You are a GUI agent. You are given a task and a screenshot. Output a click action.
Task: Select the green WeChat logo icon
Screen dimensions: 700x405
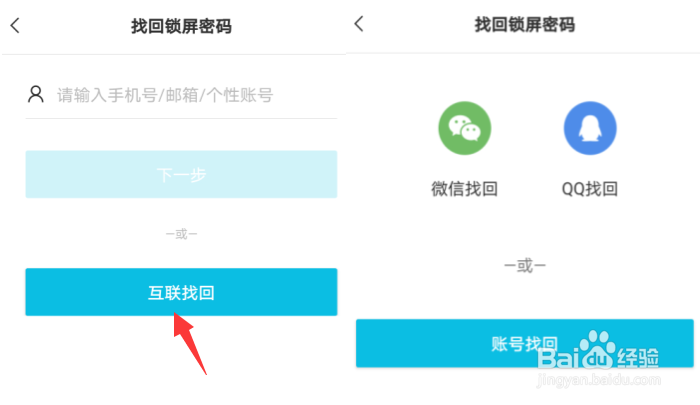point(464,128)
